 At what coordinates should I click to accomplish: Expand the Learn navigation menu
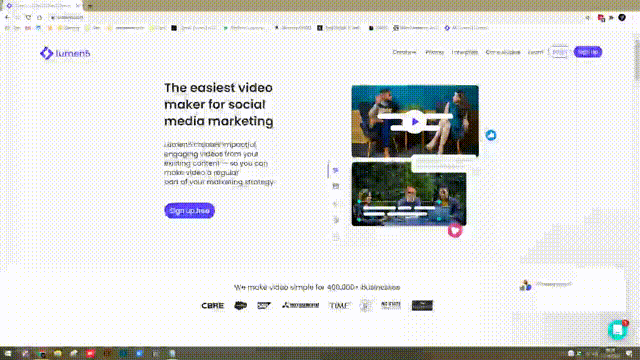click(x=536, y=52)
